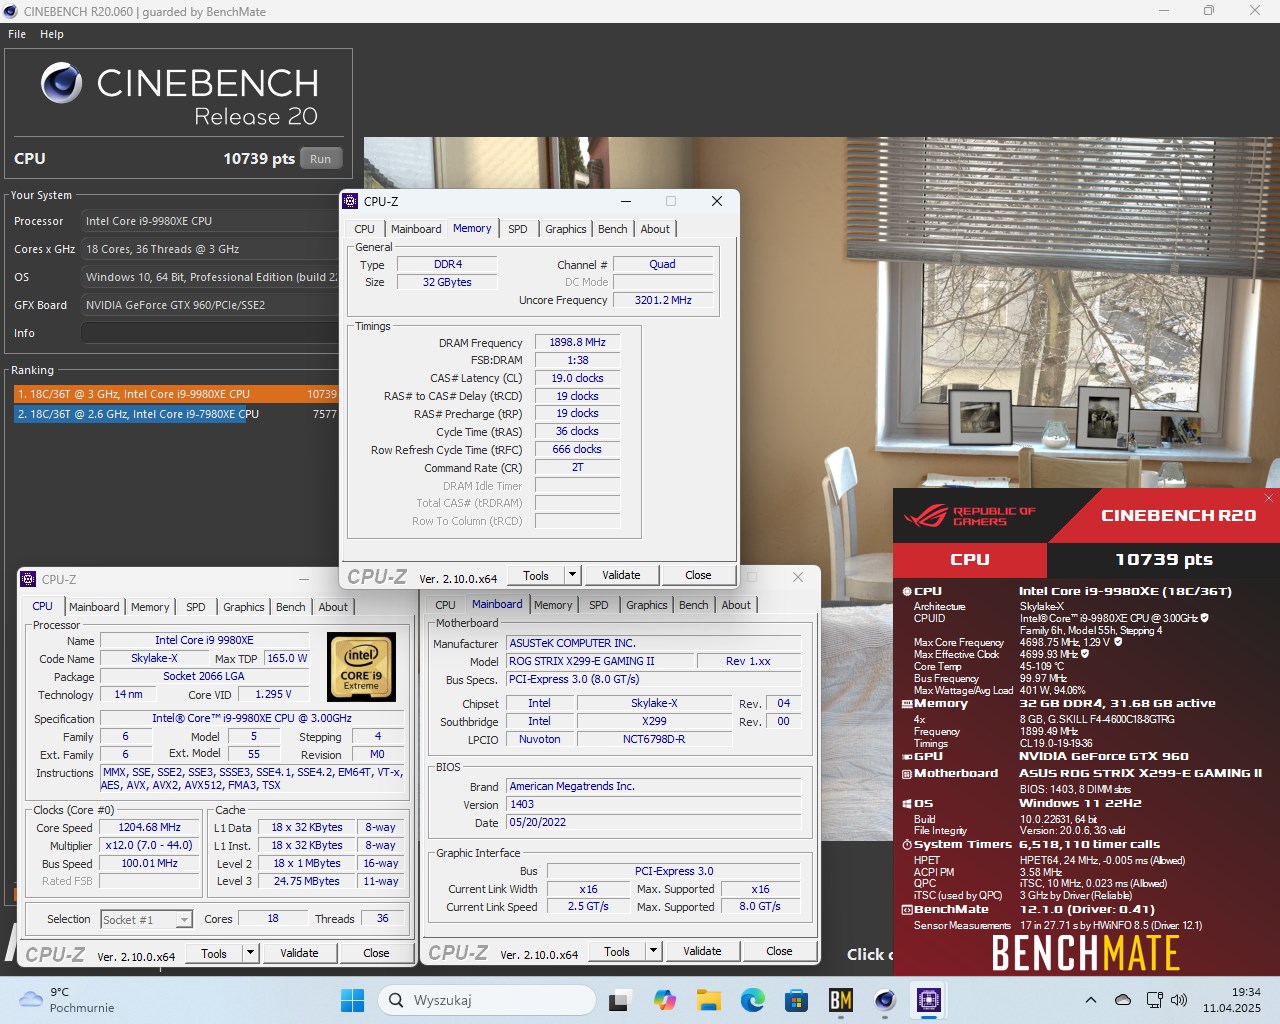The height and width of the screenshot is (1024, 1280).
Task: Click the BENCHMATE logo at panel bottom
Action: pyautogui.click(x=1085, y=953)
